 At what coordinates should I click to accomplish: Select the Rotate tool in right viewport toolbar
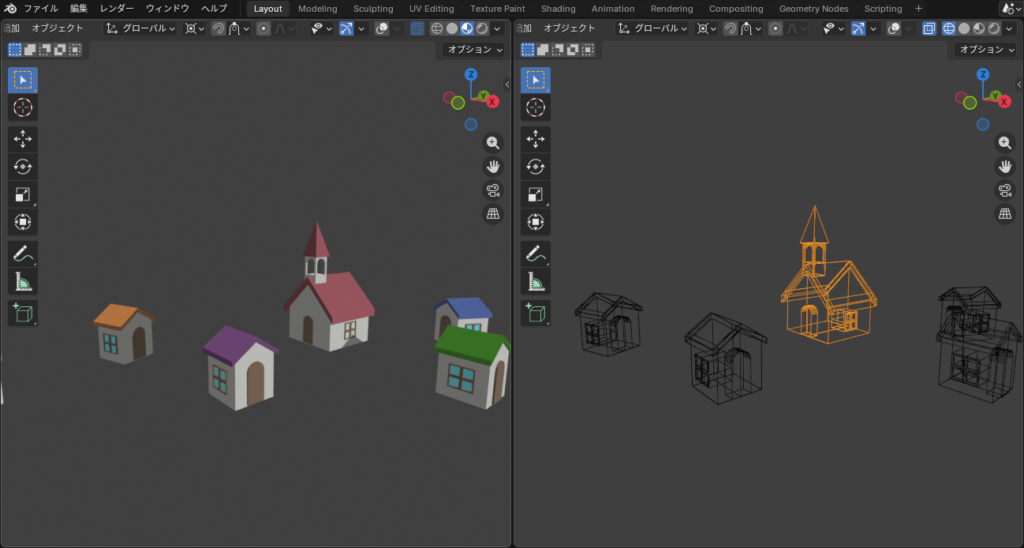pos(536,166)
